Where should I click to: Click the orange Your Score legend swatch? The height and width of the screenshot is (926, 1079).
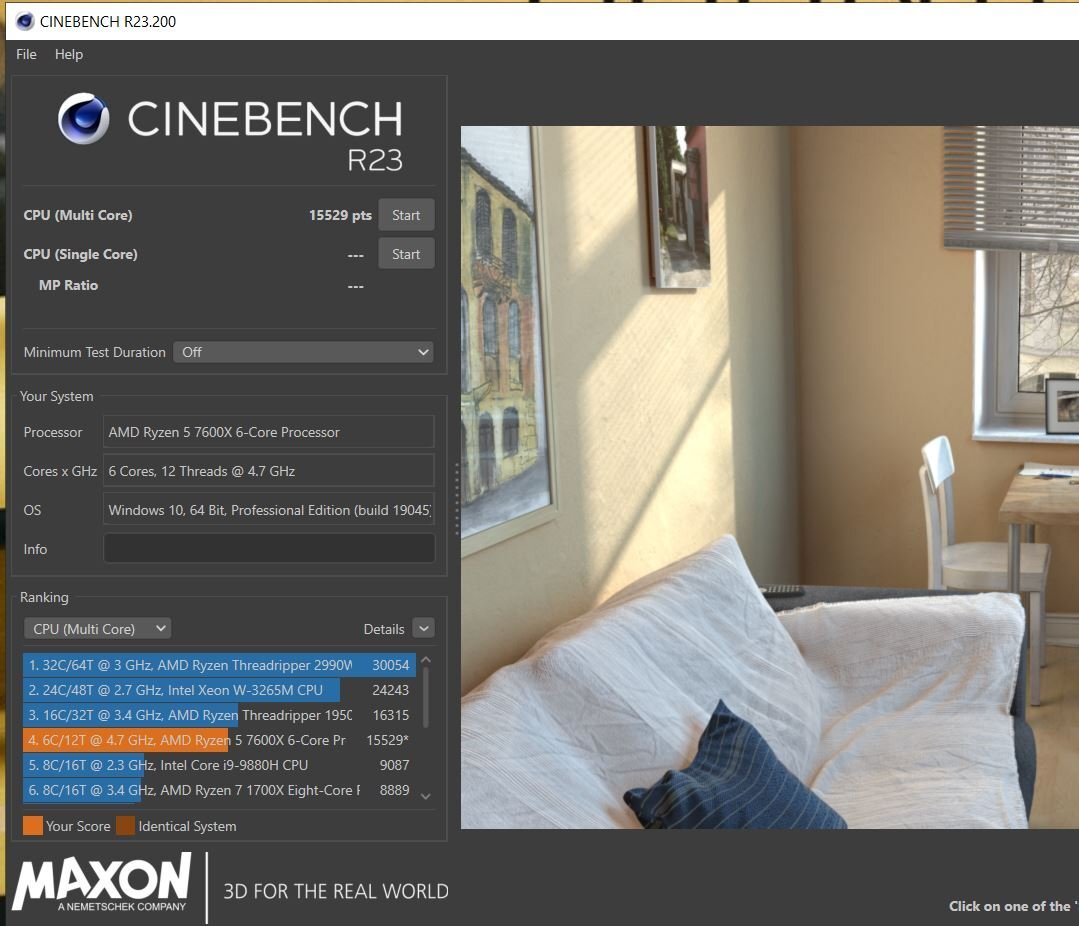coord(33,826)
